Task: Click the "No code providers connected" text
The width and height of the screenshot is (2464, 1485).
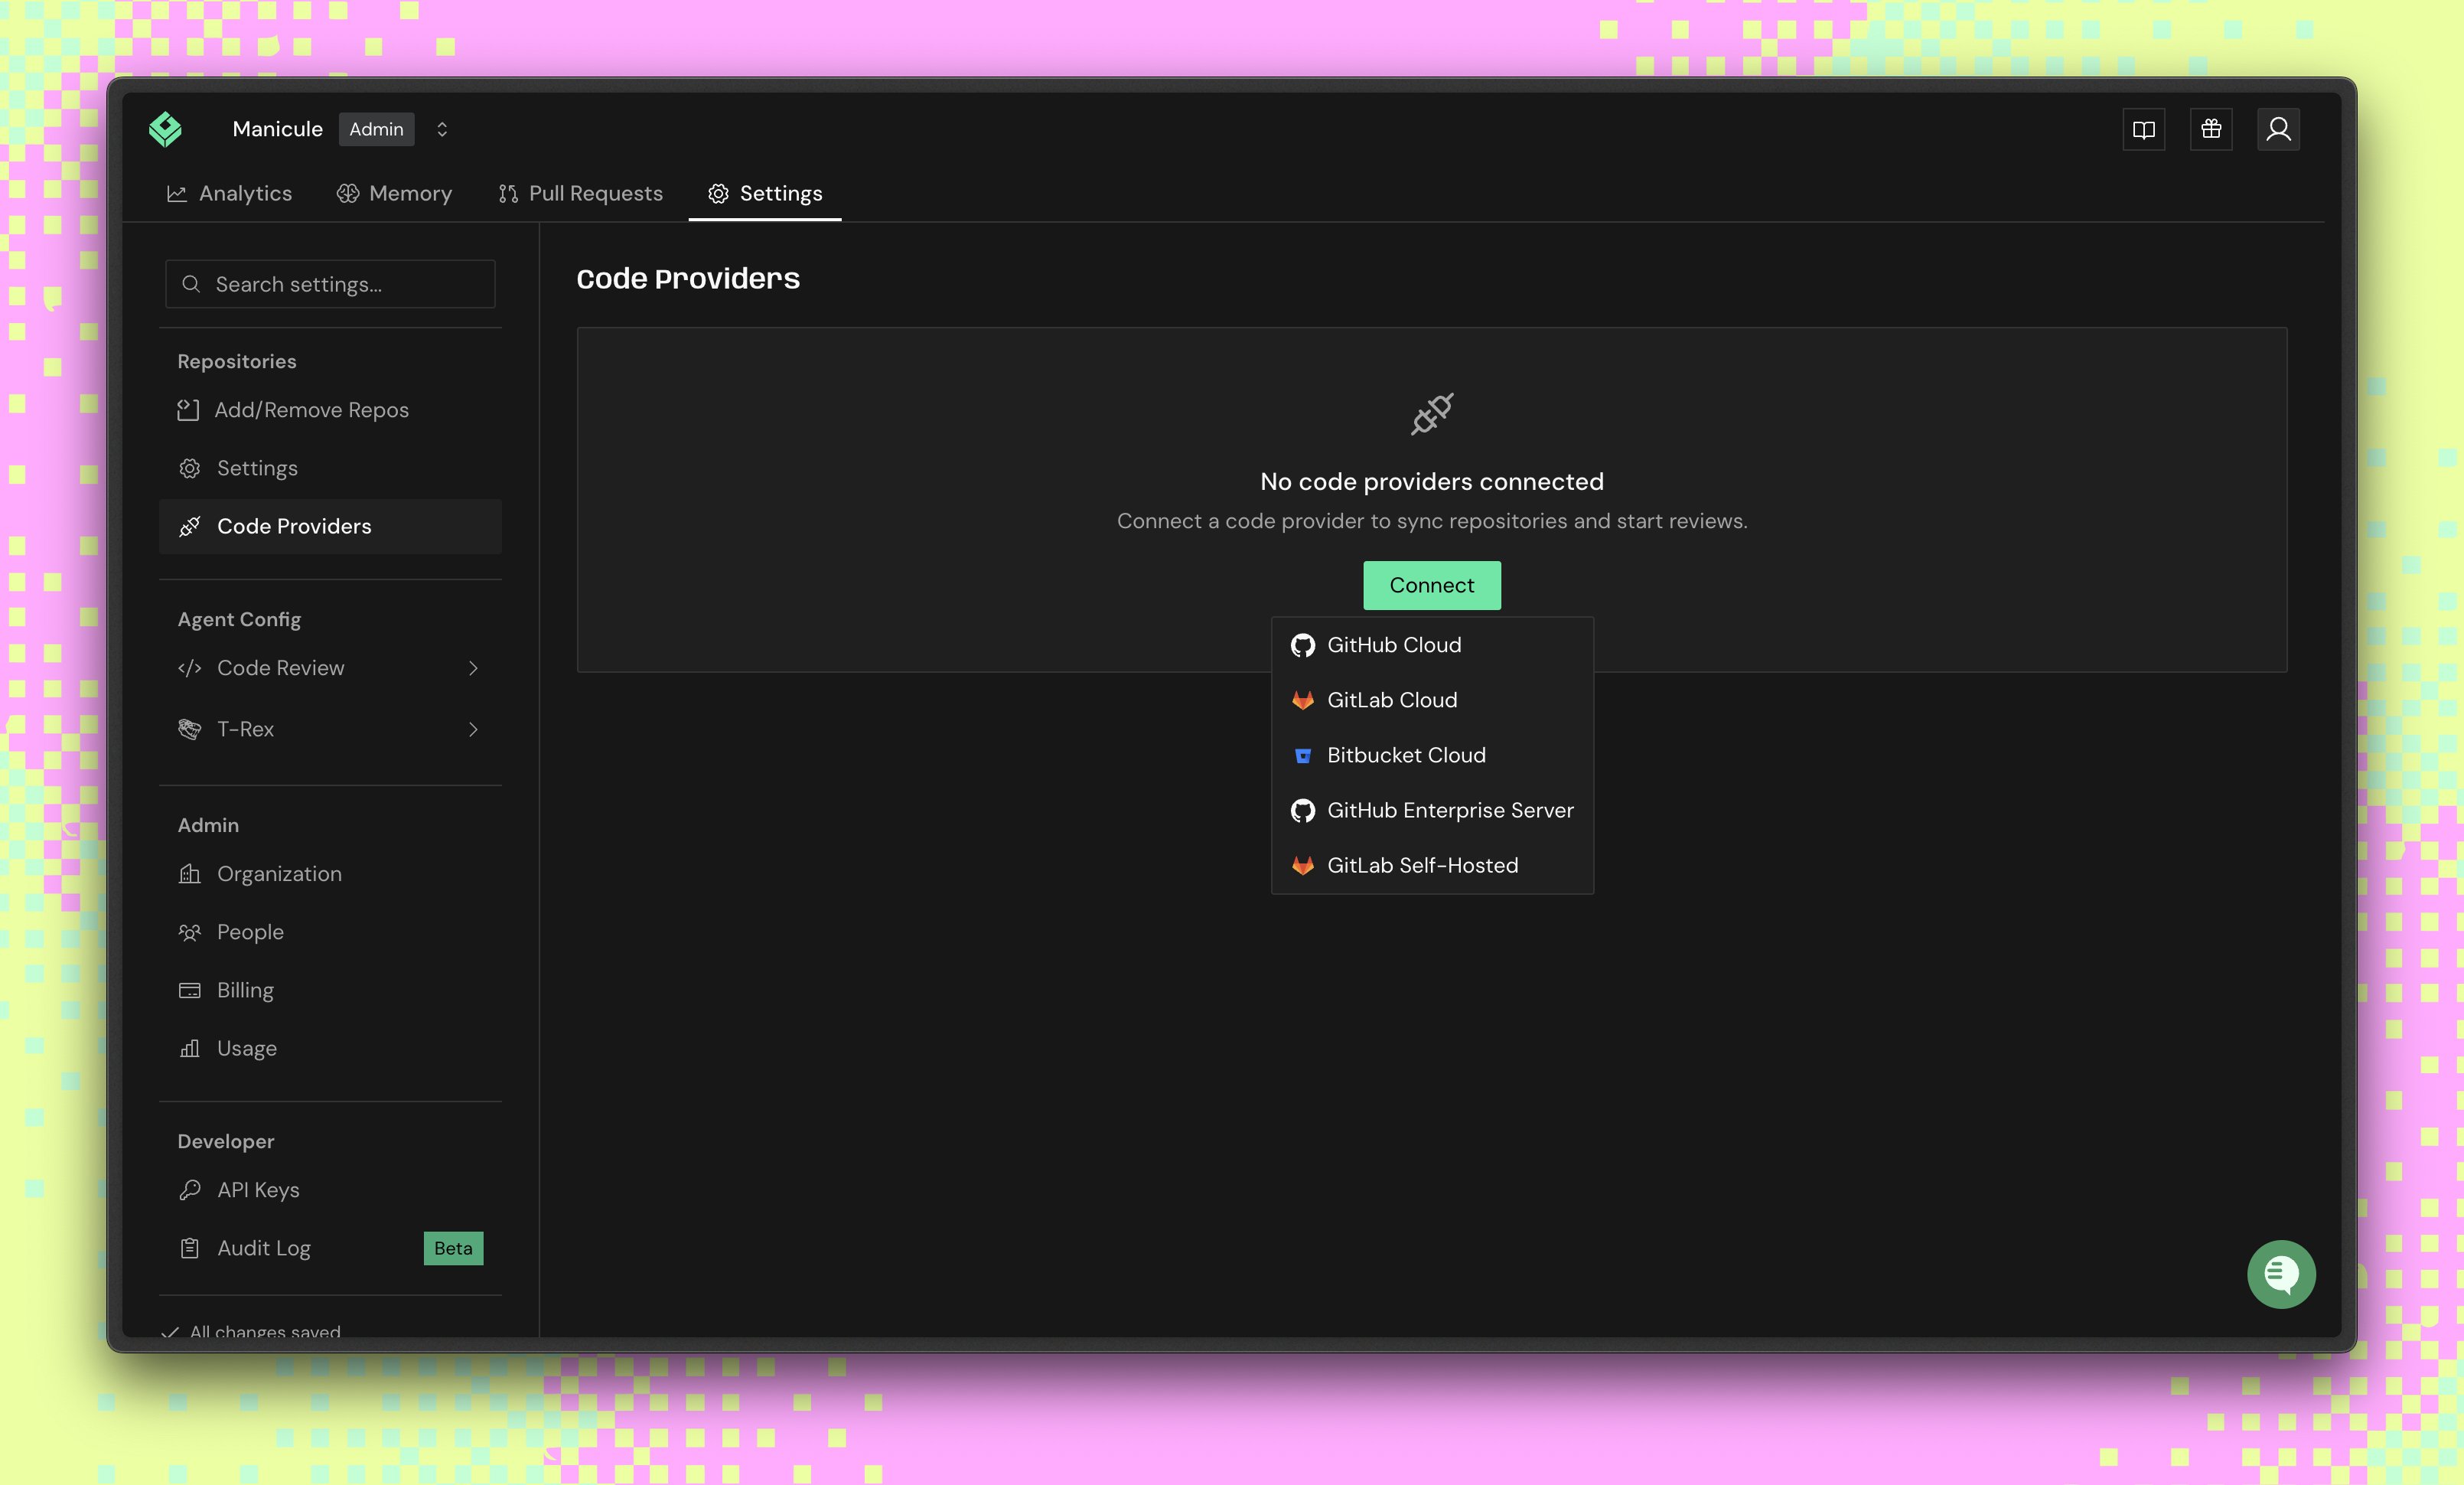Action: pos(1432,482)
